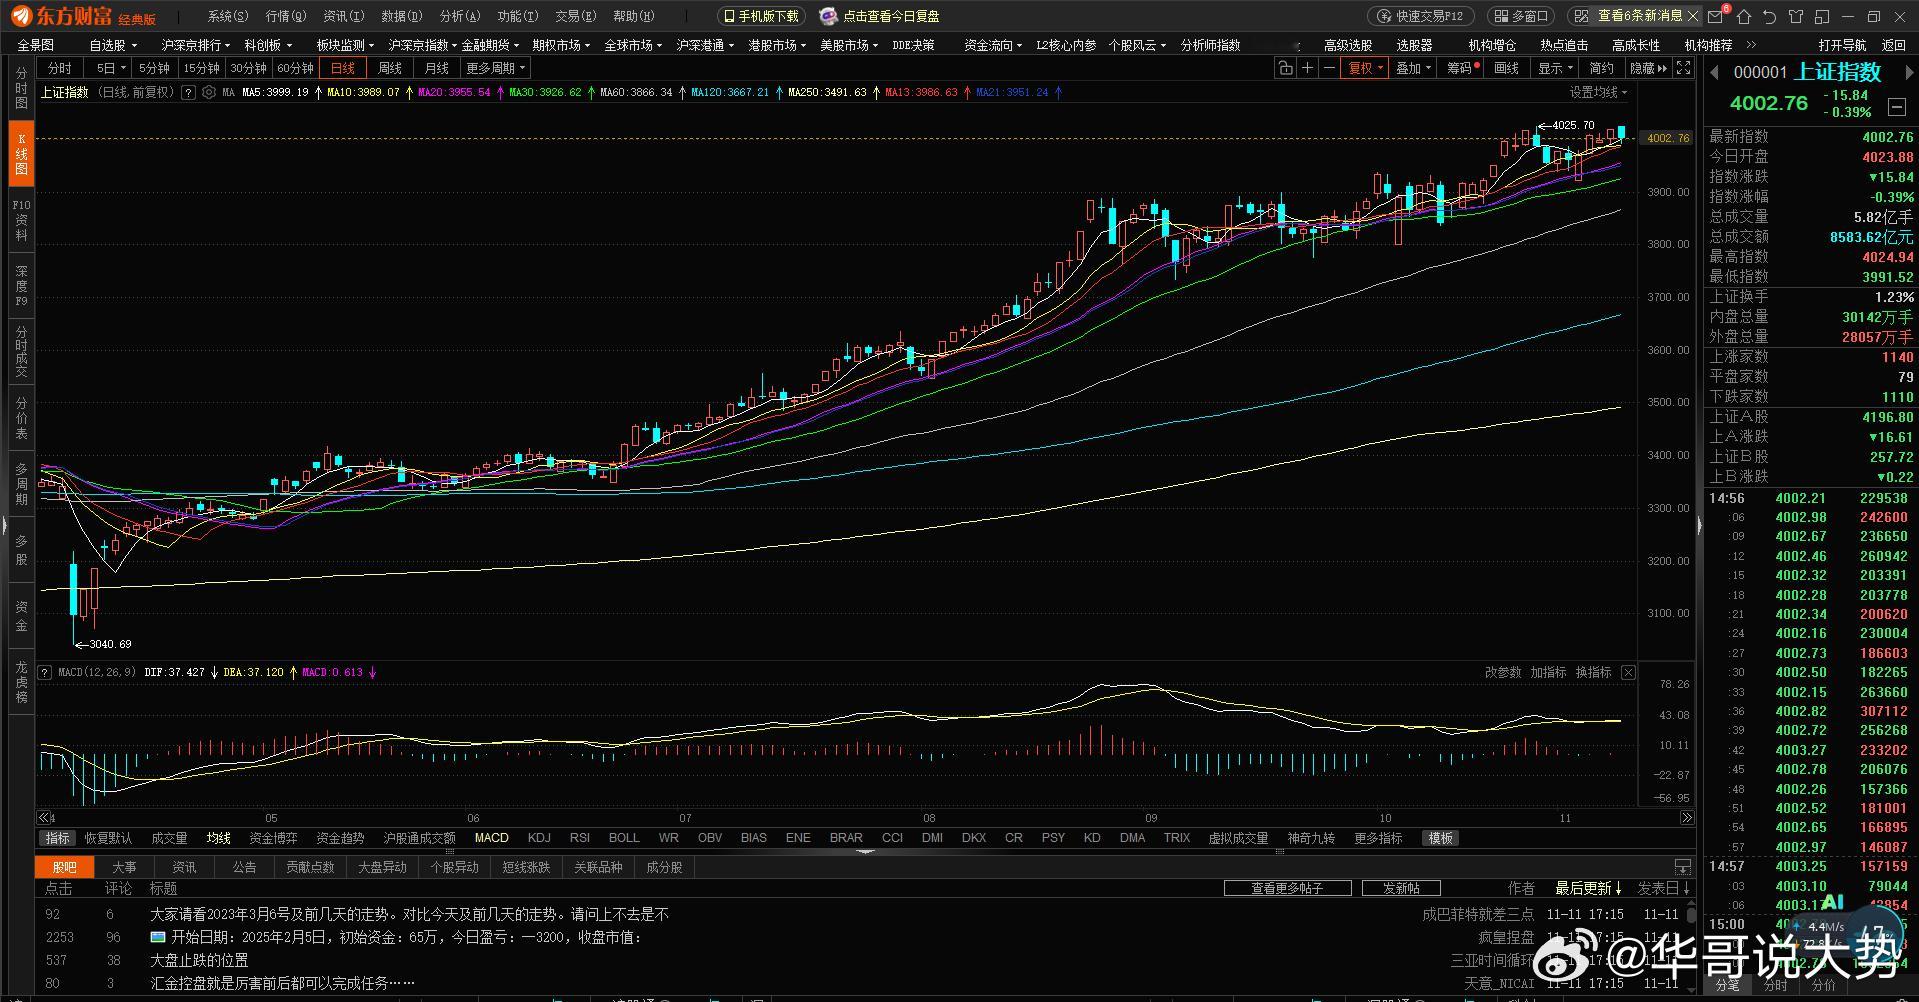Open the 龙虎榜 sidebar item
Screen dimensions: 1919x1002
coord(21,681)
